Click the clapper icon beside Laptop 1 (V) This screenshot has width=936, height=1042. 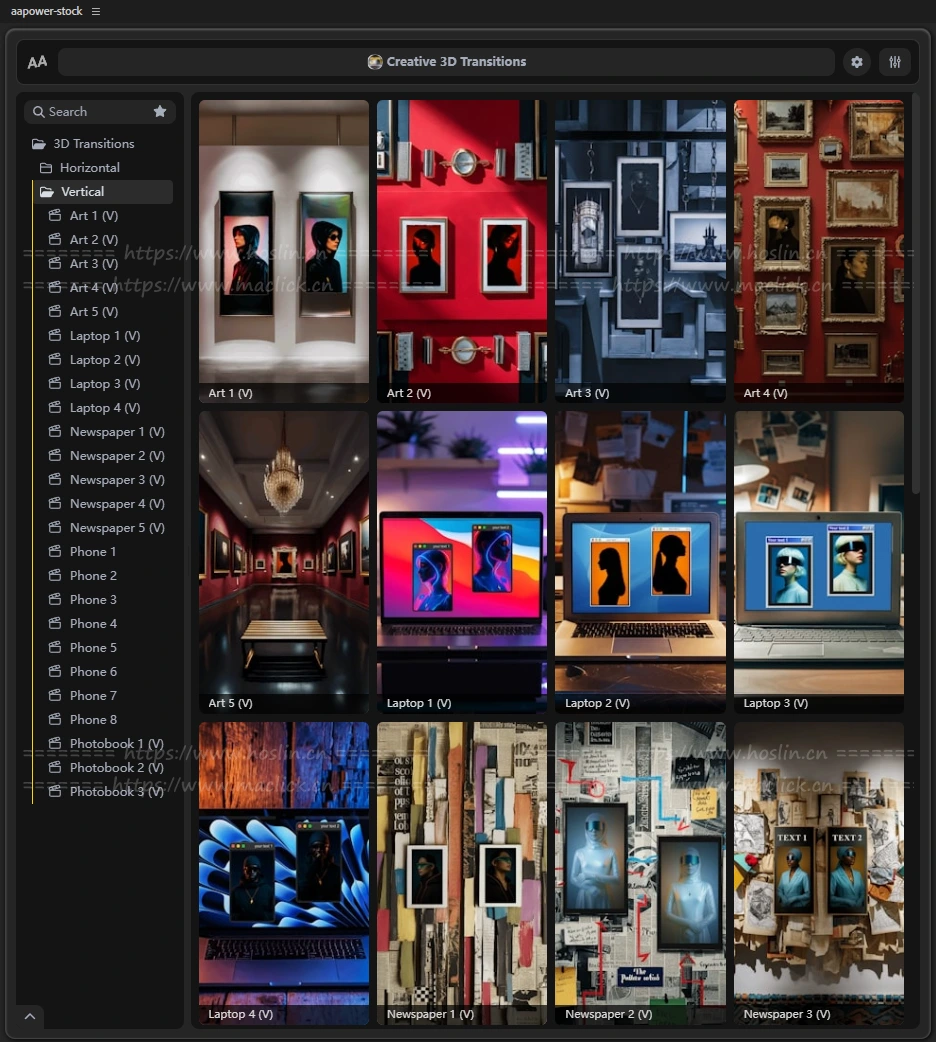tap(55, 335)
